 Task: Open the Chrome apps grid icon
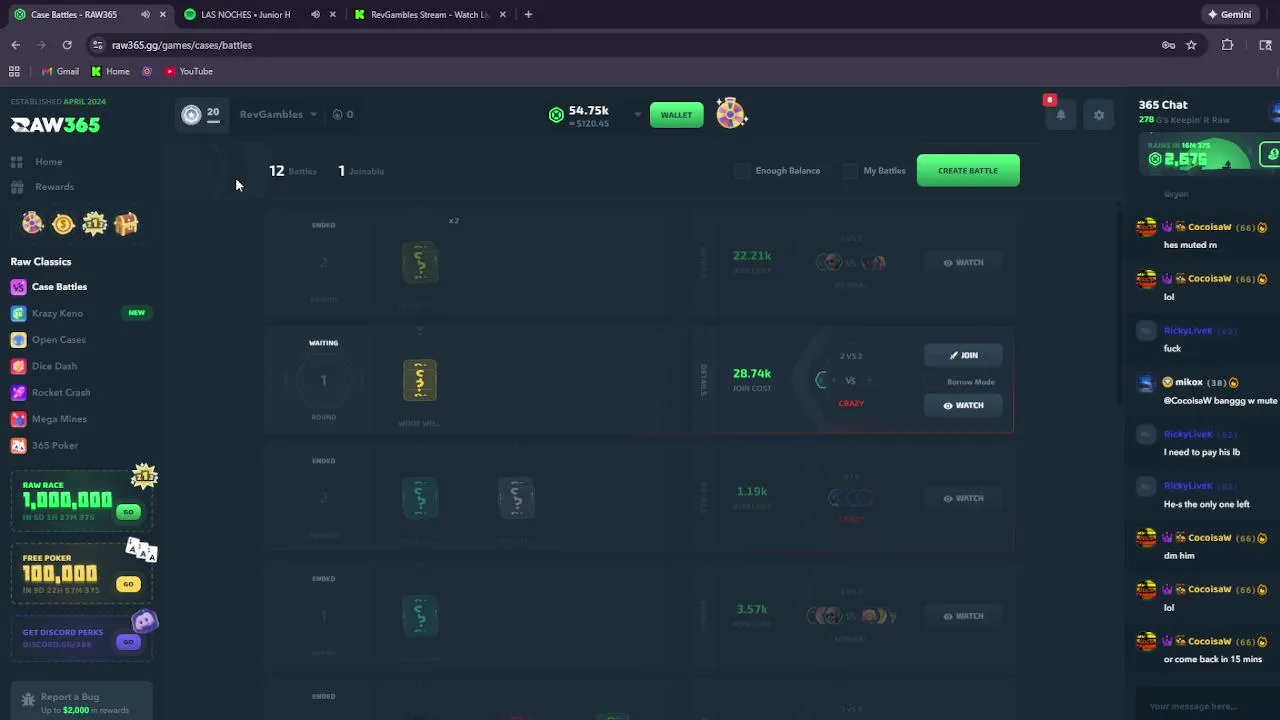click(14, 71)
